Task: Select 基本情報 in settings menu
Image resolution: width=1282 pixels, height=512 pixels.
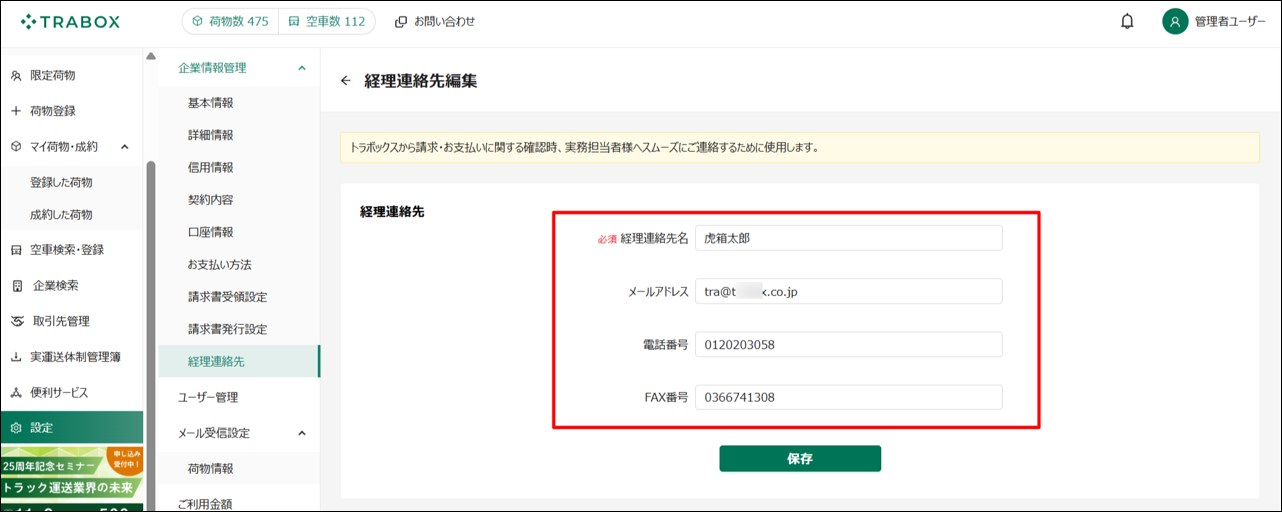Action: point(210,103)
